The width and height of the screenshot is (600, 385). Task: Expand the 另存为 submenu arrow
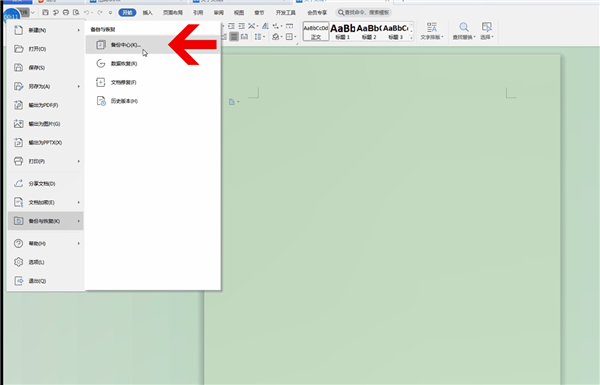point(78,86)
